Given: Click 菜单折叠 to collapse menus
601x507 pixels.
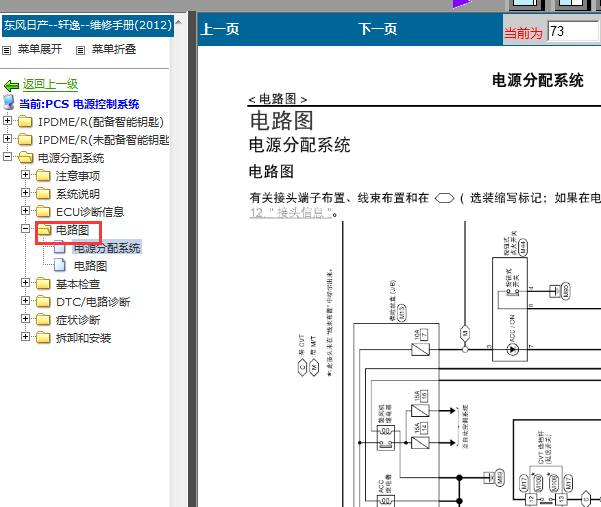Looking at the screenshot, I should tap(114, 49).
